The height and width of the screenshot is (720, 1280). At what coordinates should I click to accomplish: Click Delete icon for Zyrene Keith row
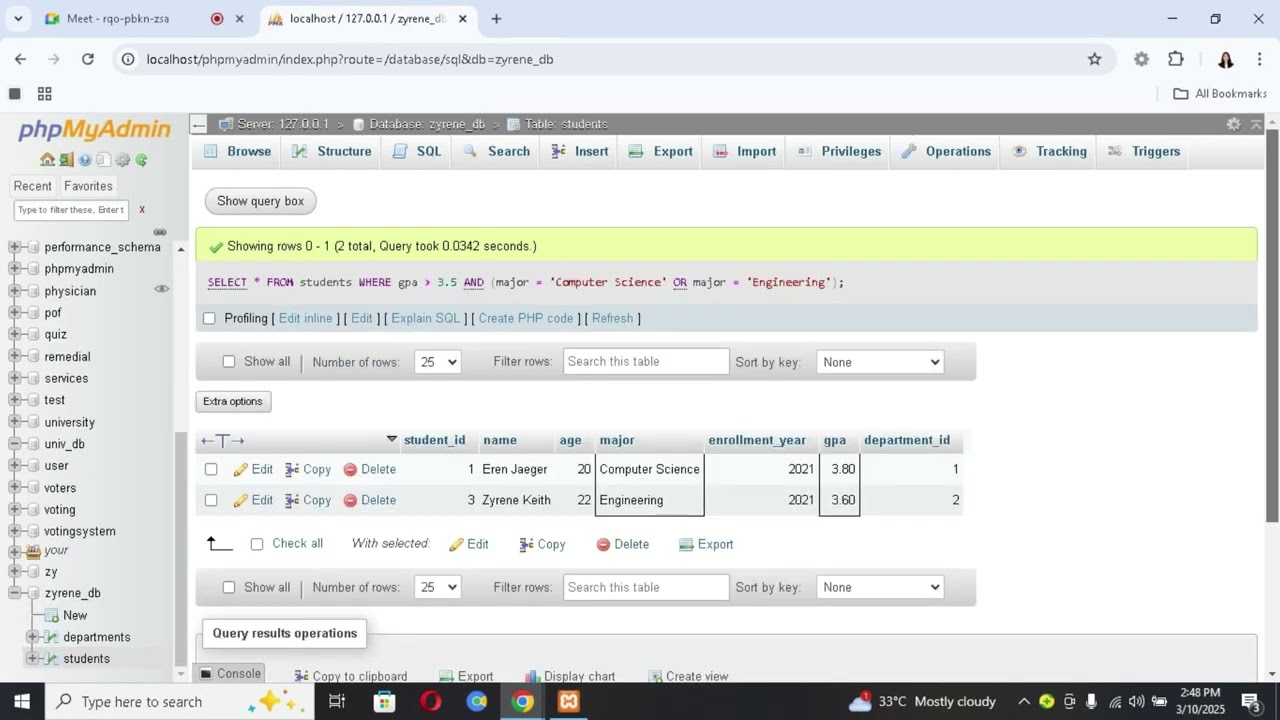click(350, 501)
